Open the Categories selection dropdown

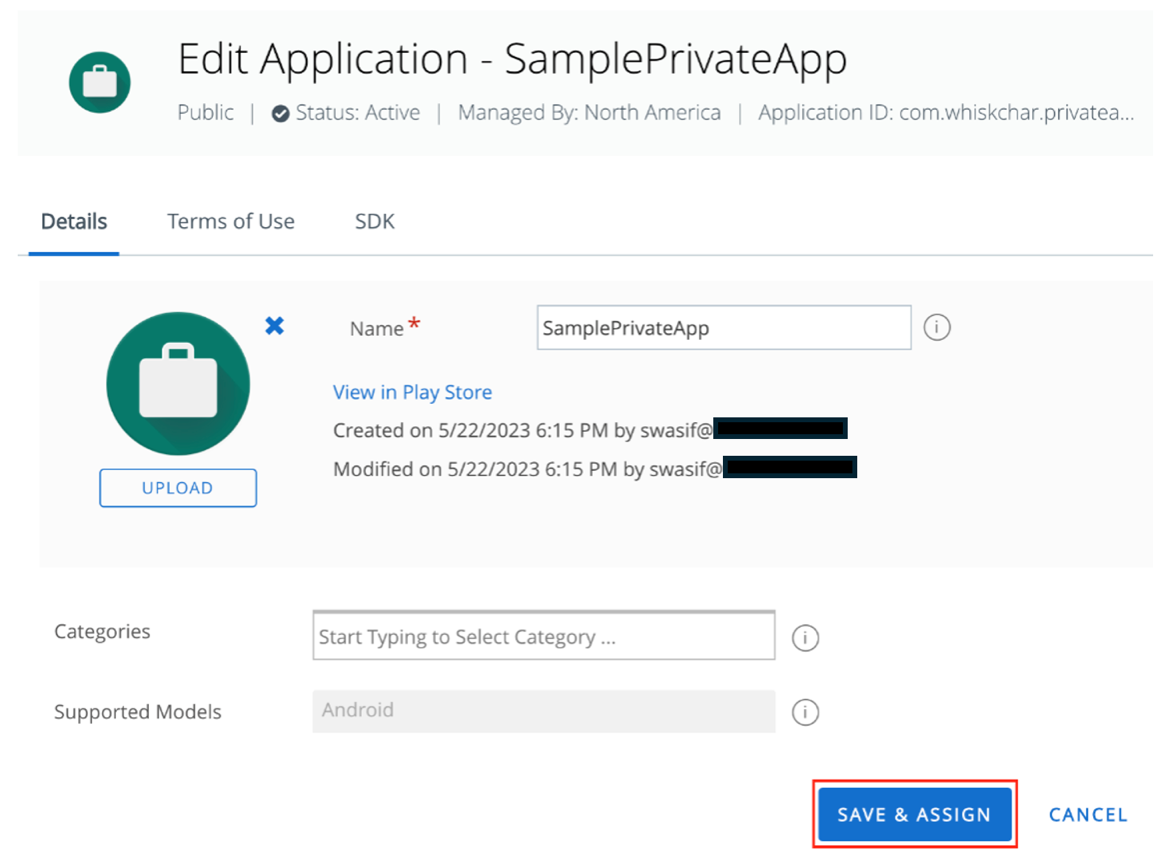coord(543,635)
